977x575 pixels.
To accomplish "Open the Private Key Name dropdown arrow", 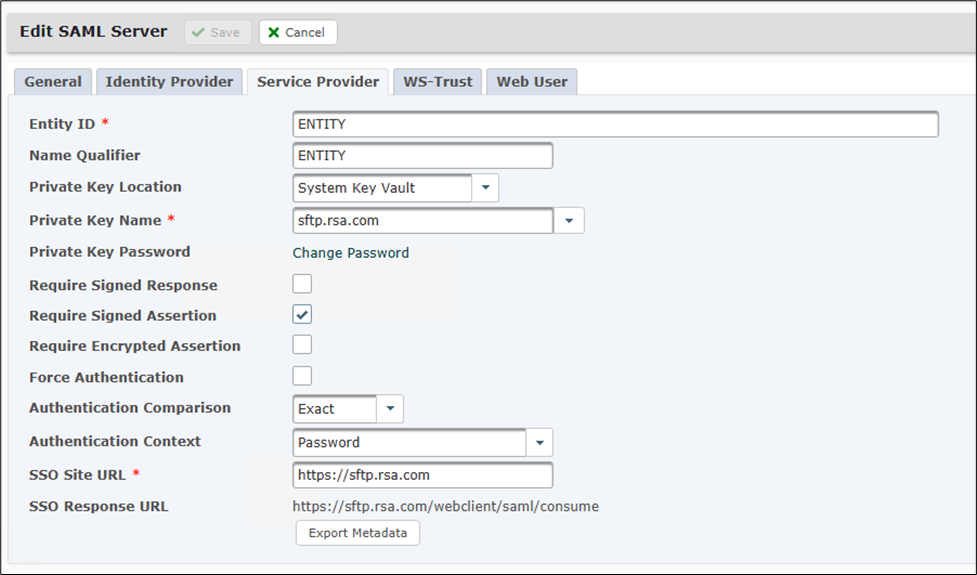I will [569, 220].
